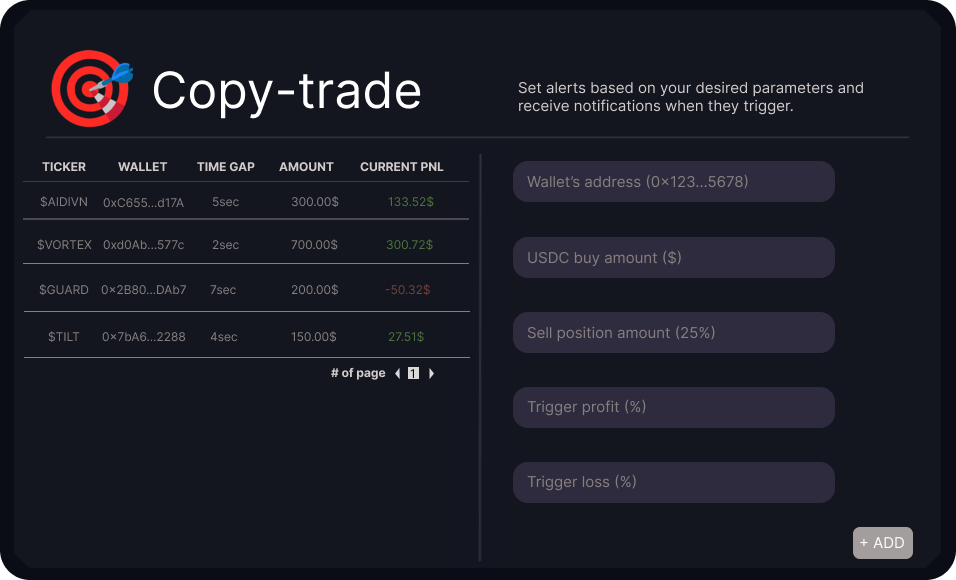
Task: Click the Copy-trade target dartboard icon
Action: (x=91, y=88)
